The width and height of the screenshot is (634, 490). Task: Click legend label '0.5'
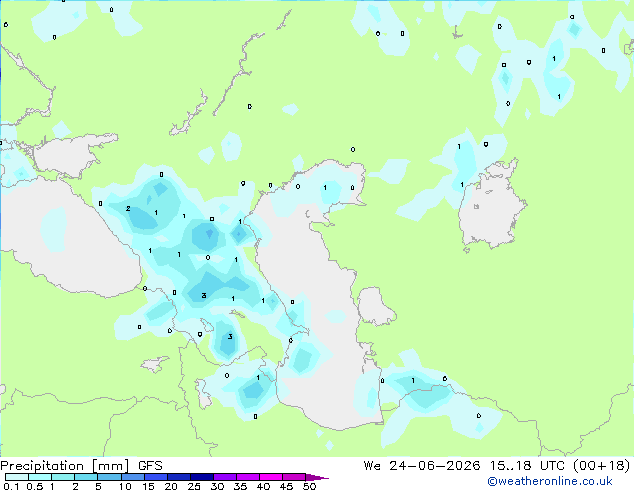click(35, 486)
